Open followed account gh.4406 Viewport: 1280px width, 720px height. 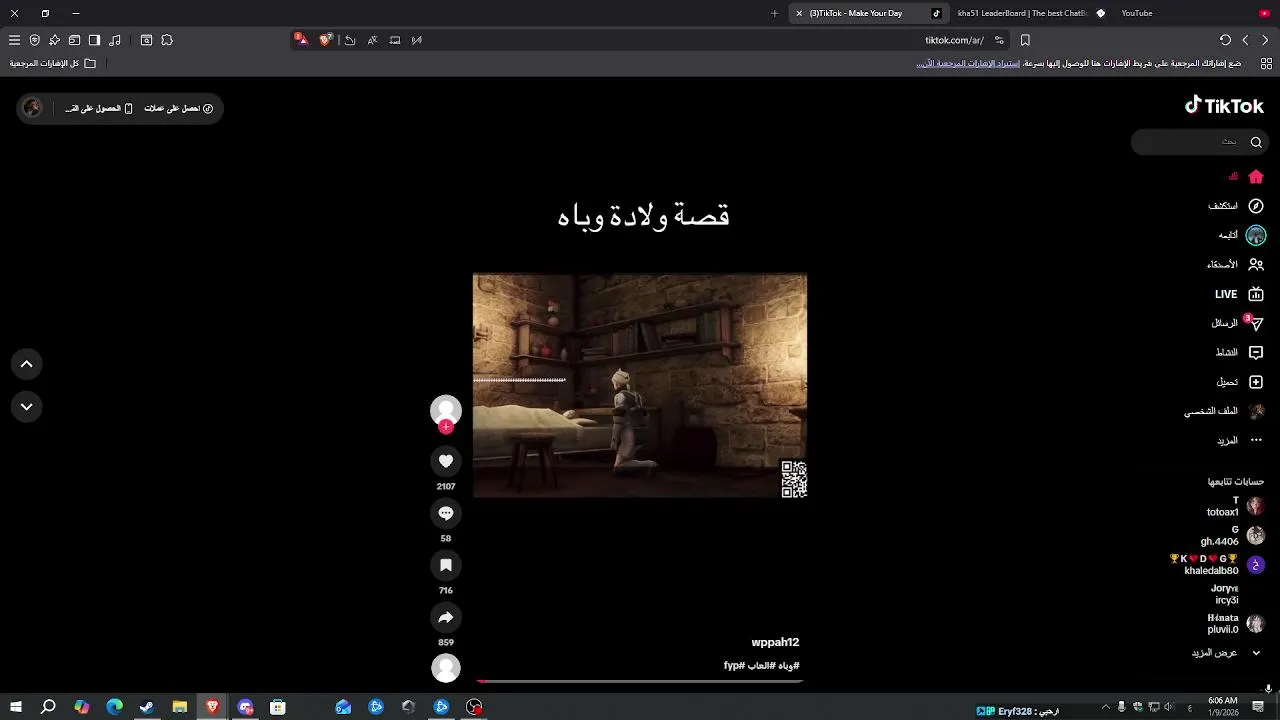[x=1232, y=536]
